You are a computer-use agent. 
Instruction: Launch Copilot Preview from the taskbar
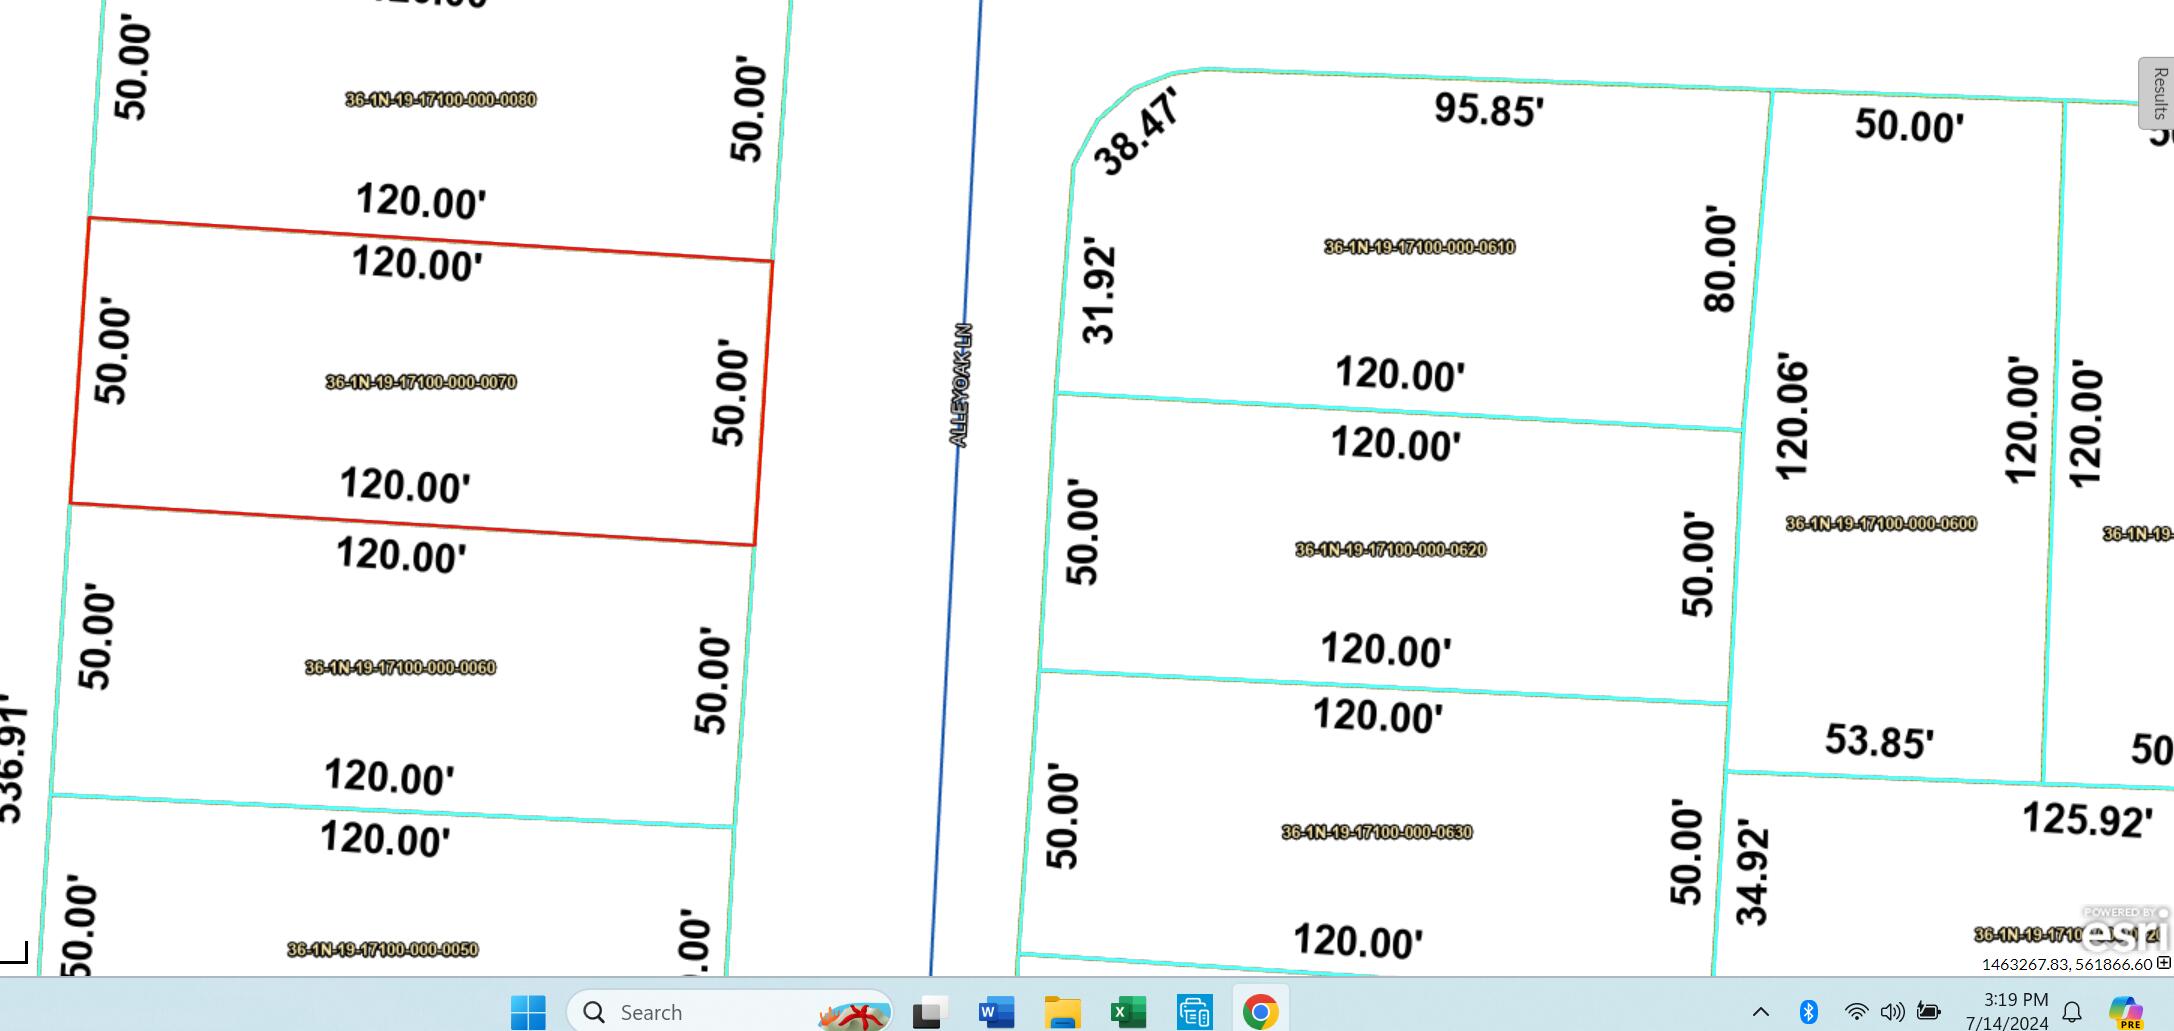coord(2124,1012)
